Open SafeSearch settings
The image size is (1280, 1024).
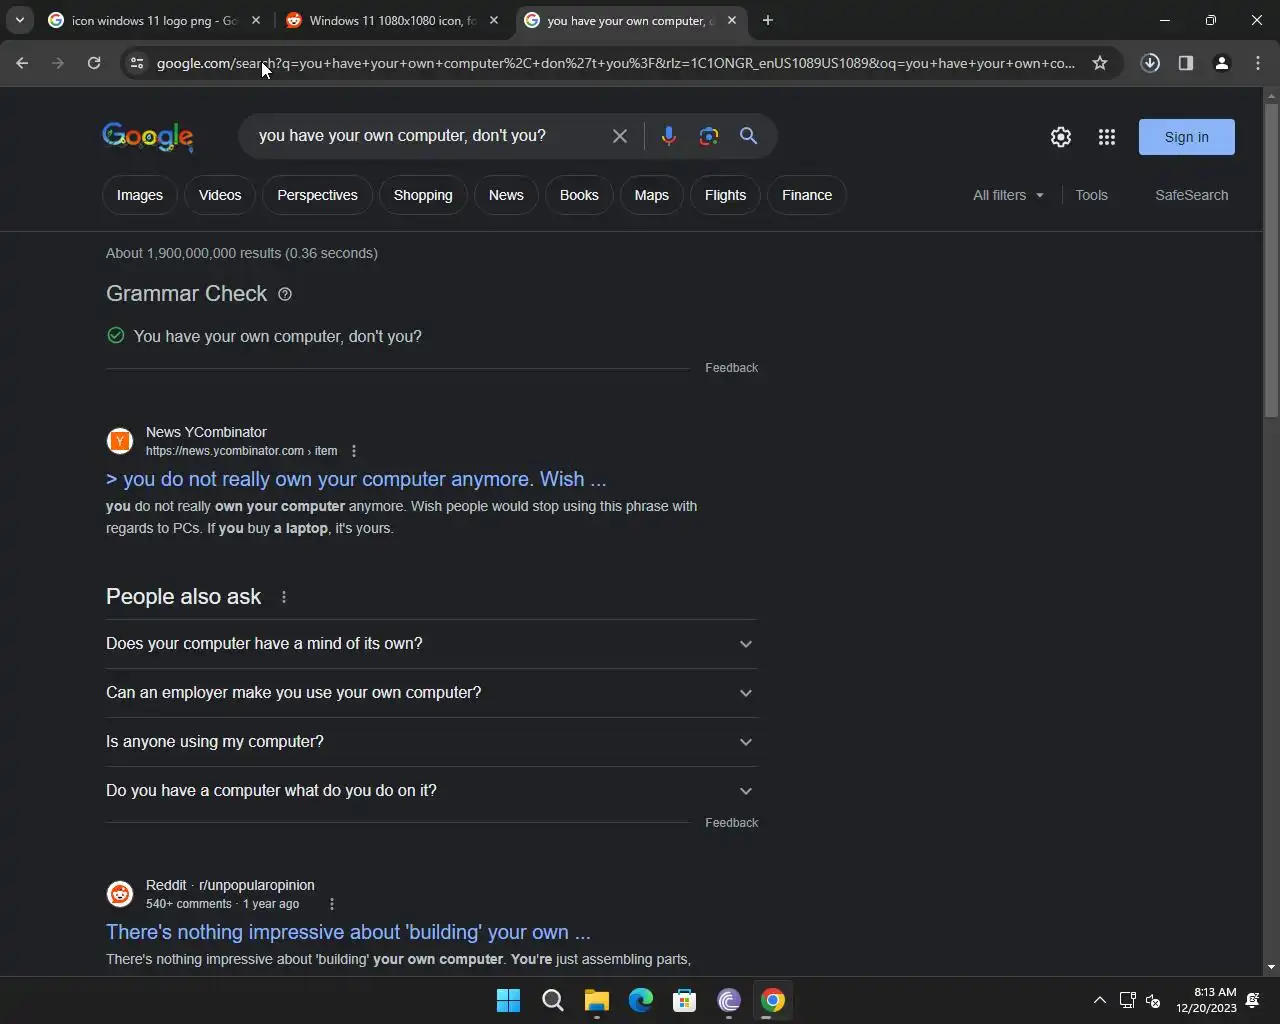coord(1191,195)
